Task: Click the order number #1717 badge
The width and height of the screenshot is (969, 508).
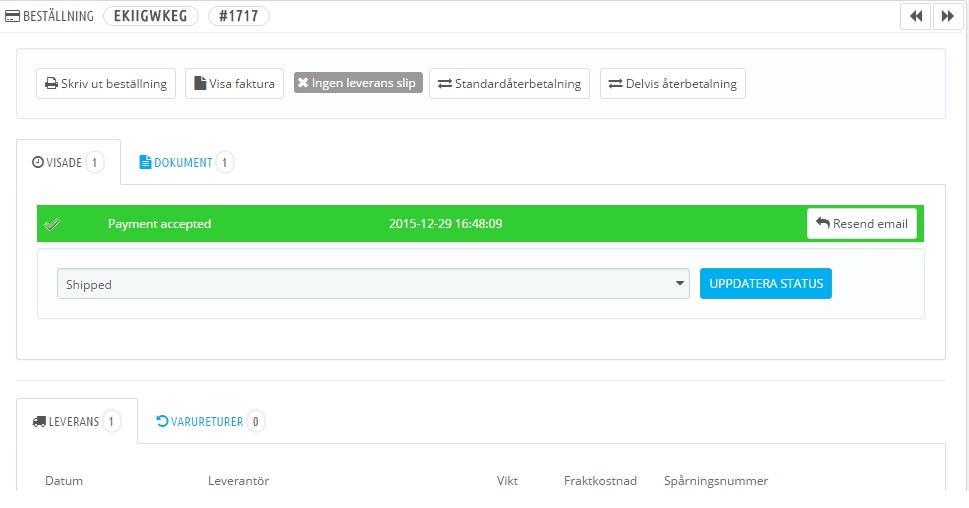Action: pos(239,16)
